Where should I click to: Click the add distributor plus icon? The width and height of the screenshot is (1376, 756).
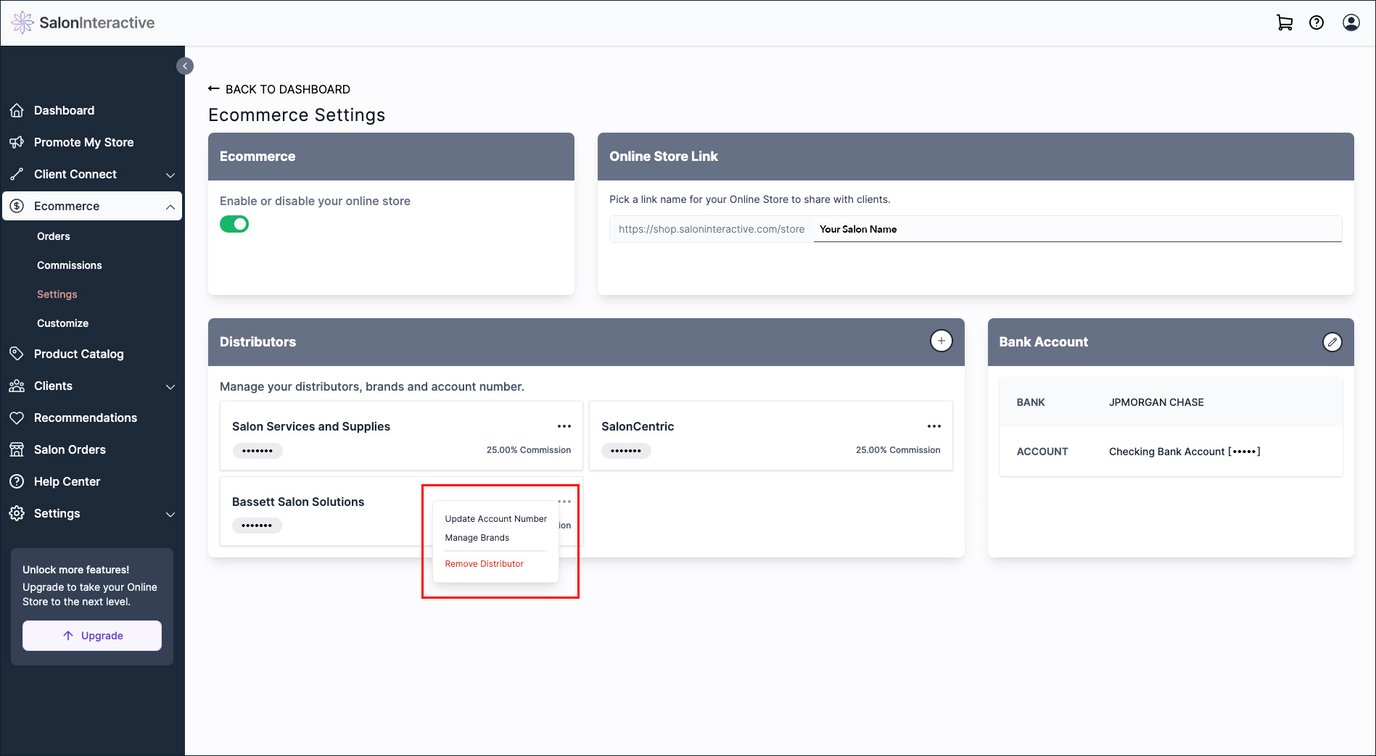coord(941,341)
